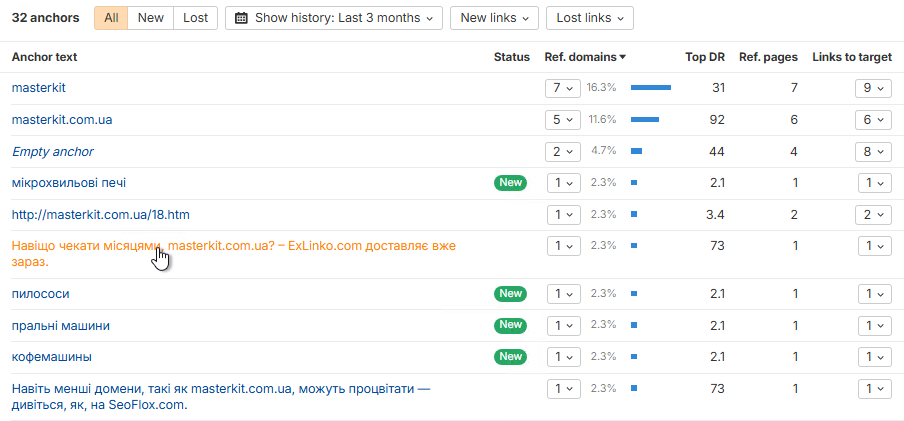
Task: Select the All filter tab
Action: click(111, 18)
